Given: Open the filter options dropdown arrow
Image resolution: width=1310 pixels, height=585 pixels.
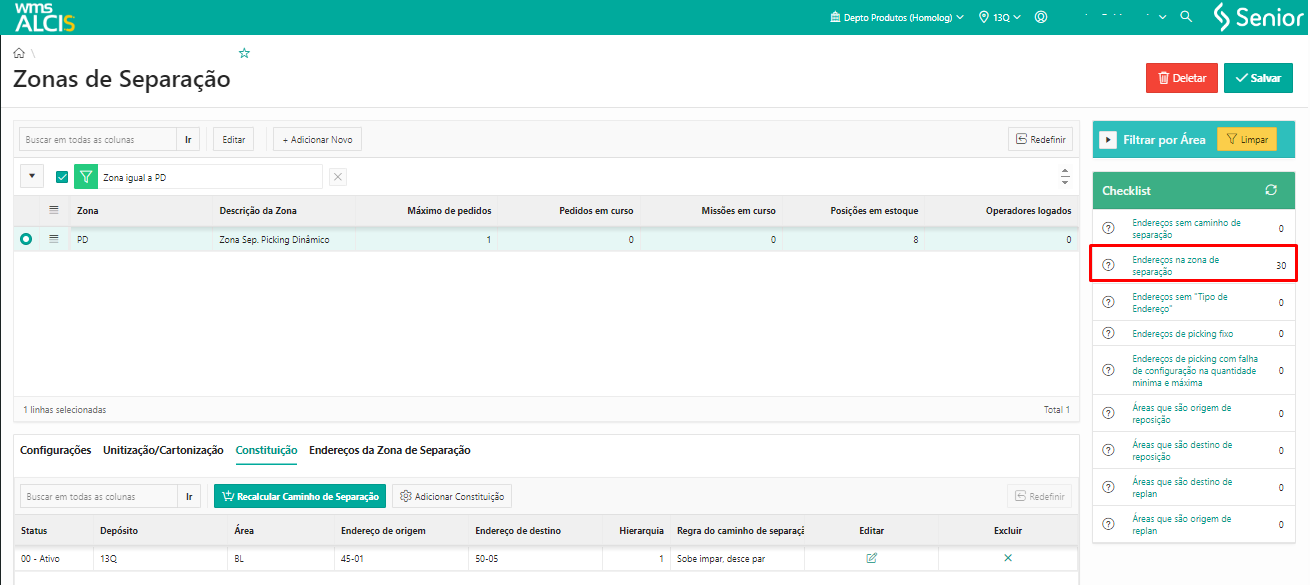Looking at the screenshot, I should [32, 176].
